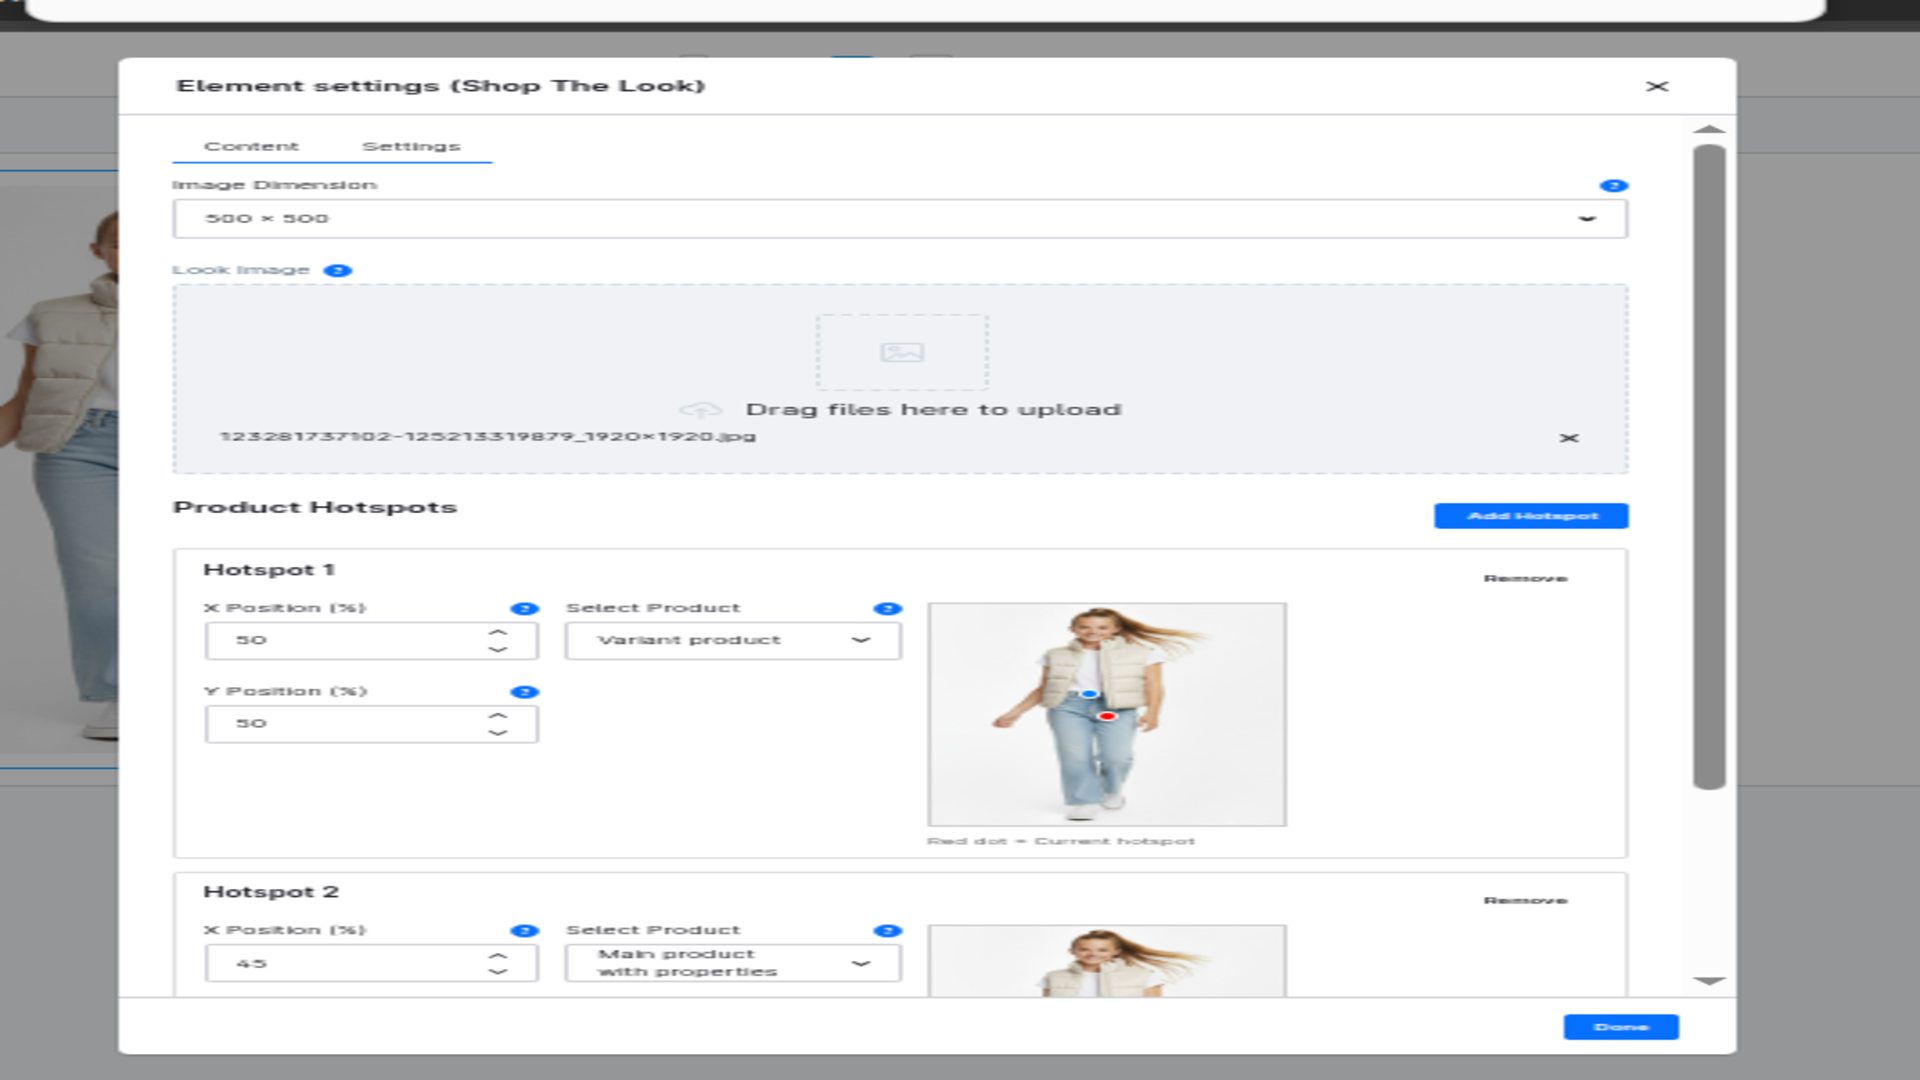Image resolution: width=1920 pixels, height=1080 pixels.
Task: Click Hotspot 1 preview image
Action: 1107,714
